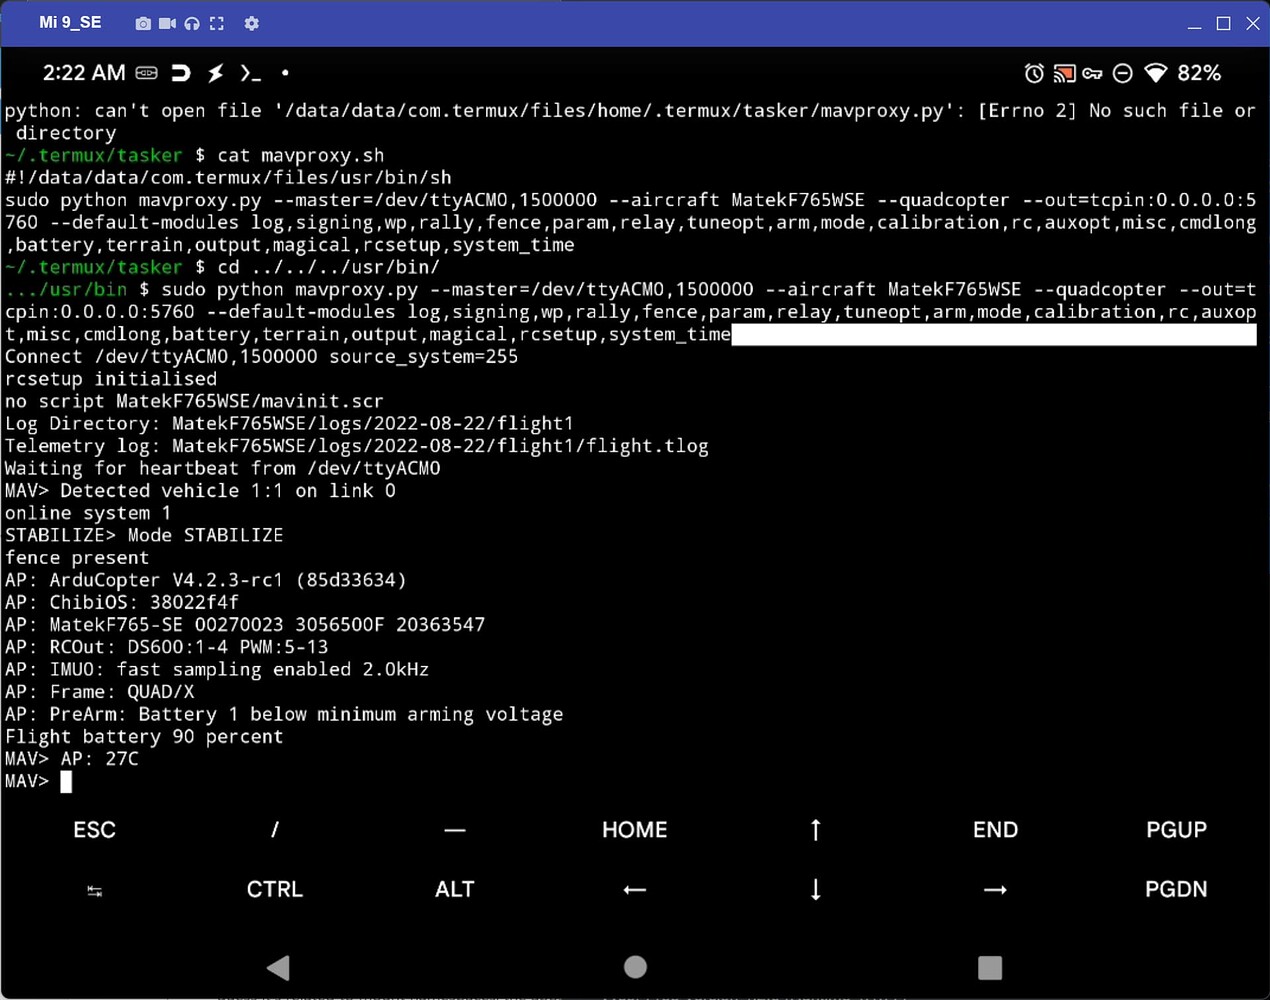Image resolution: width=1270 pixels, height=1000 pixels.
Task: Enter fullscreen with the expand brackets icon
Action: point(216,23)
